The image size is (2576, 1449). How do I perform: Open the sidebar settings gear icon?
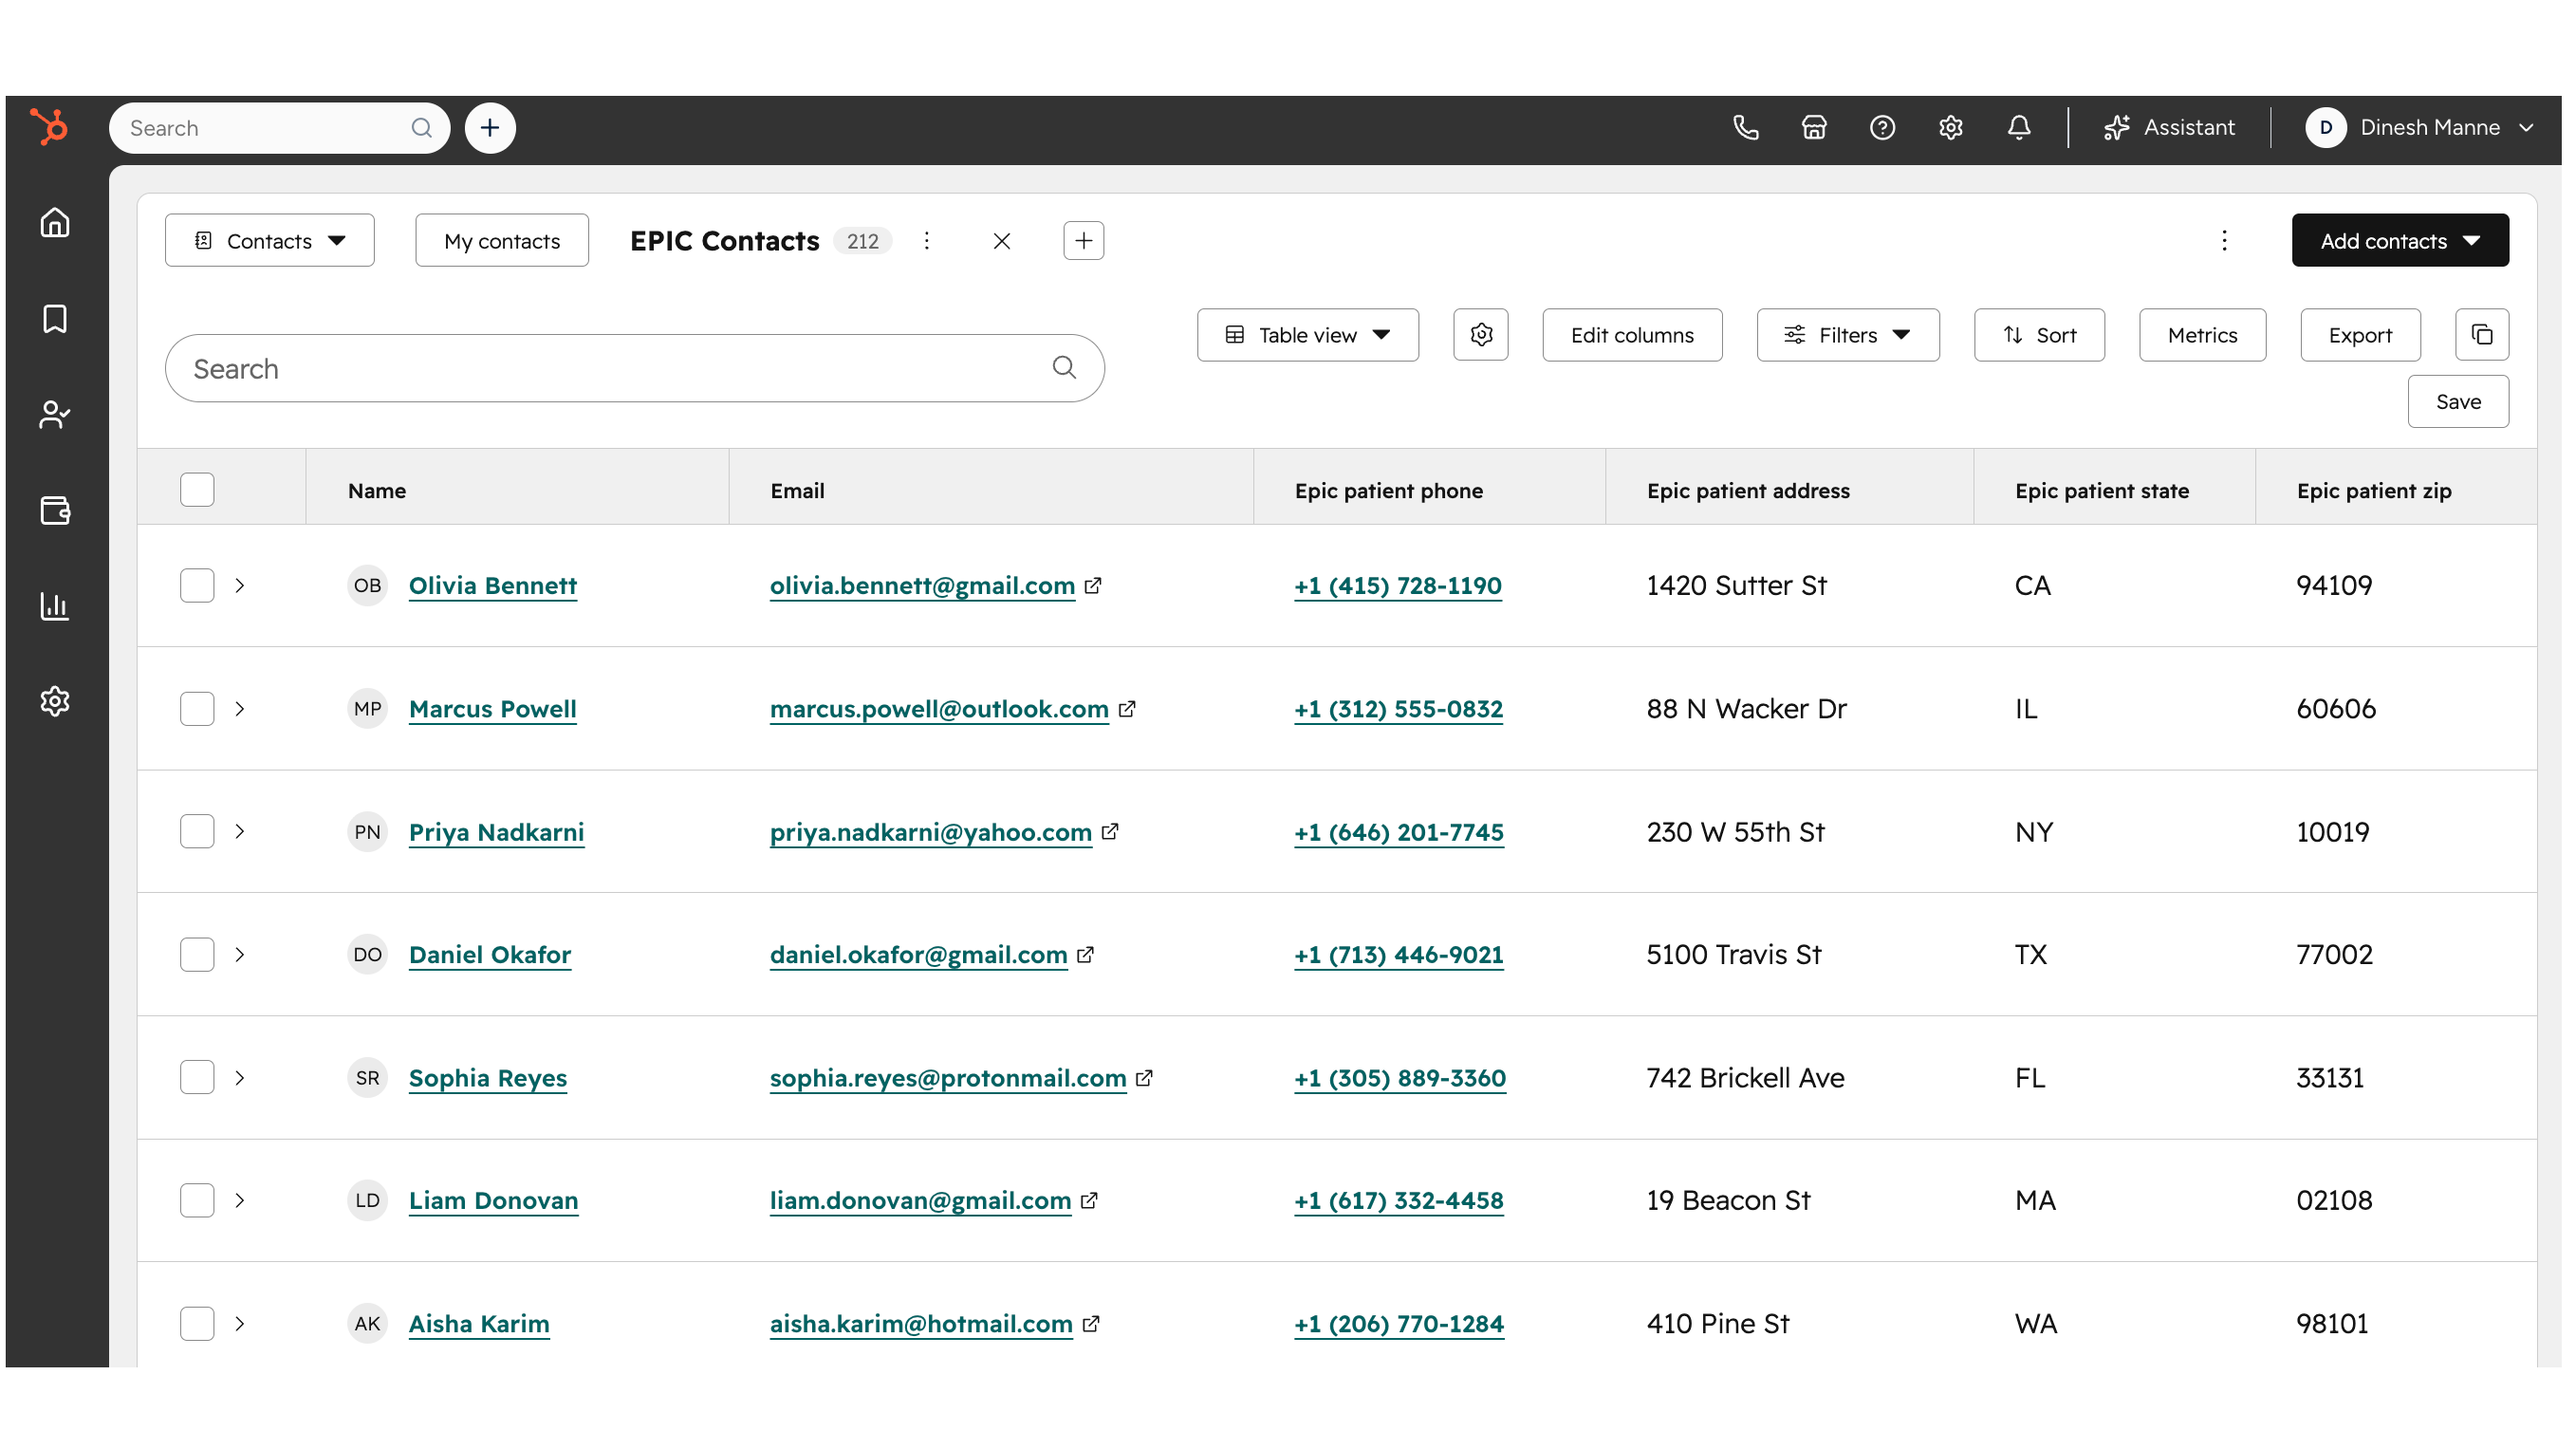[x=55, y=701]
